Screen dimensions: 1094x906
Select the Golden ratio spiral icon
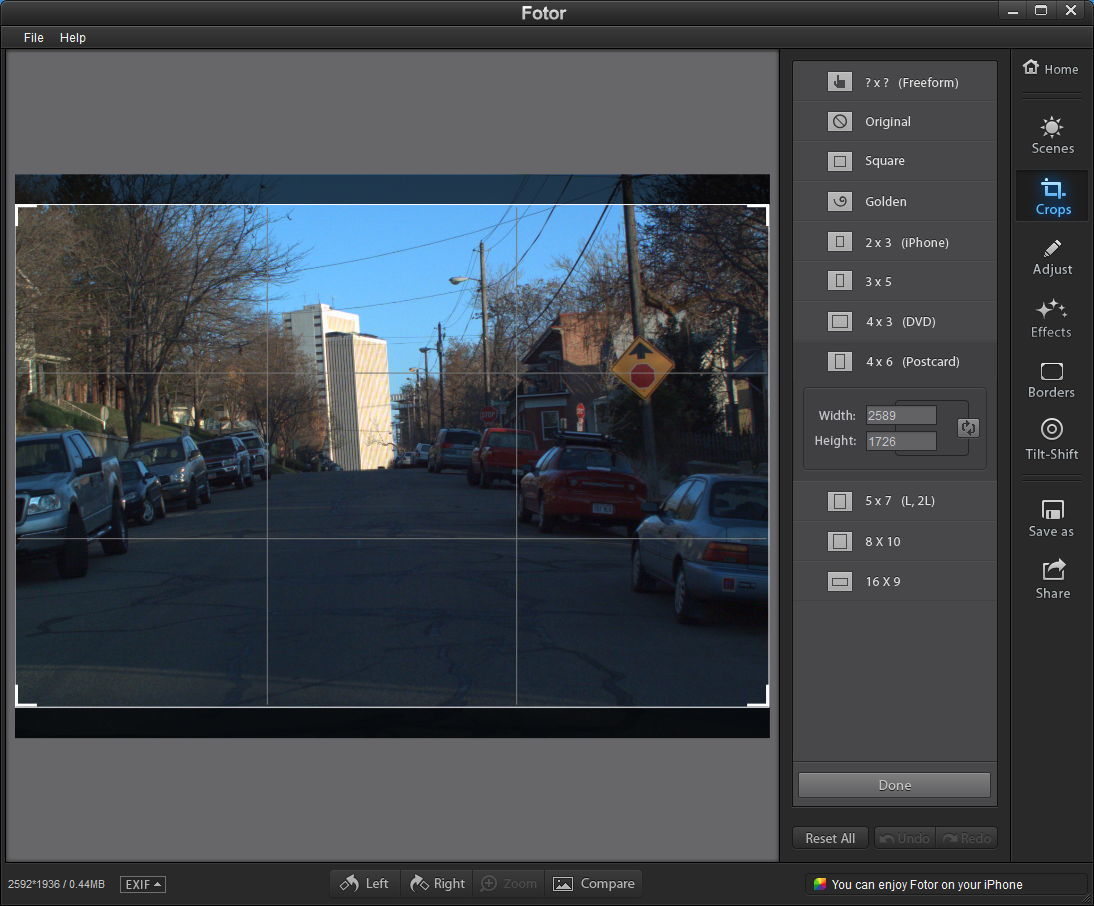click(840, 201)
